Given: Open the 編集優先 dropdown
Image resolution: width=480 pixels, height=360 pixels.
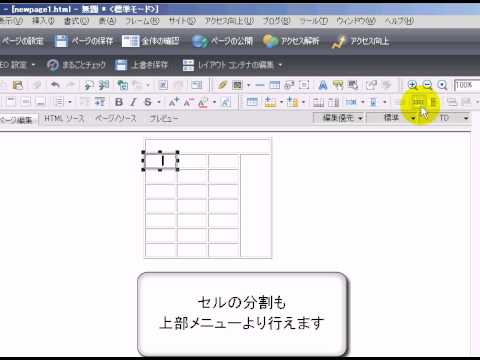Looking at the screenshot, I should point(339,118).
